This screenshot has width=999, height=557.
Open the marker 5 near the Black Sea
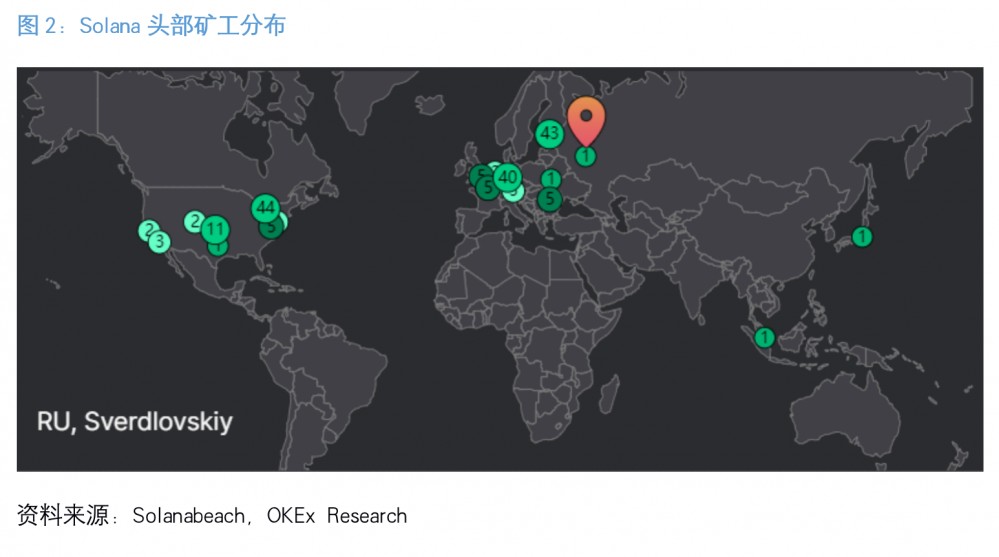click(549, 200)
